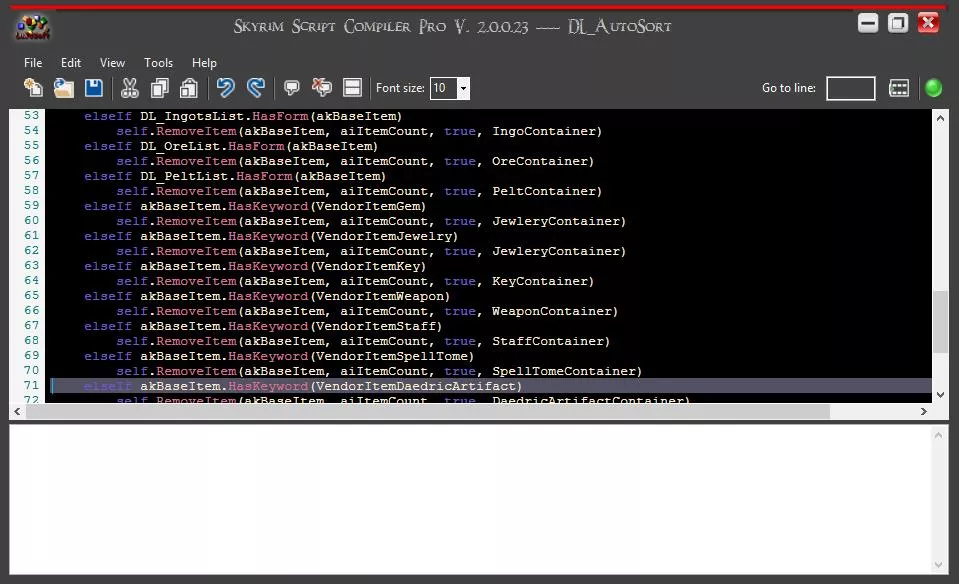Click the OreContainer RemoveItem line

point(355,161)
